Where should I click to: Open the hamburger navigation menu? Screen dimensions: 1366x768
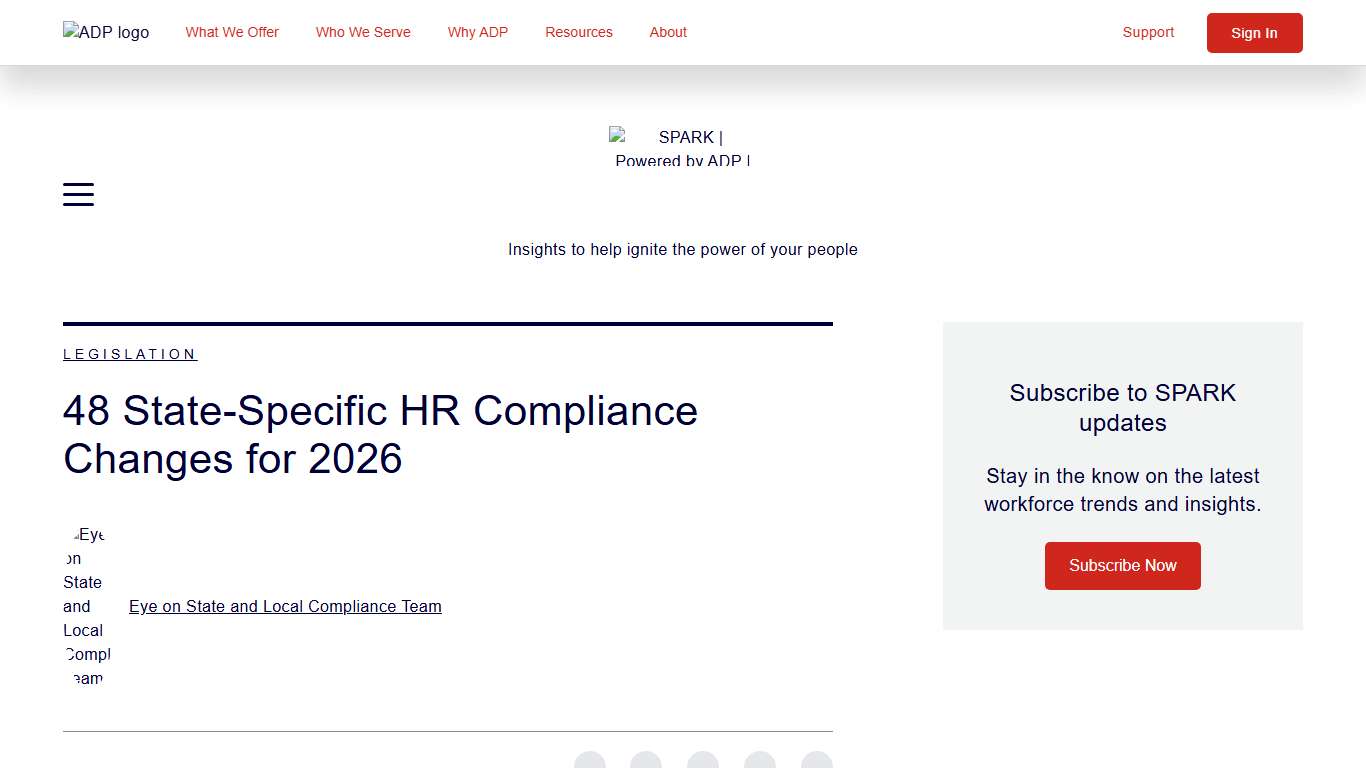[x=78, y=194]
